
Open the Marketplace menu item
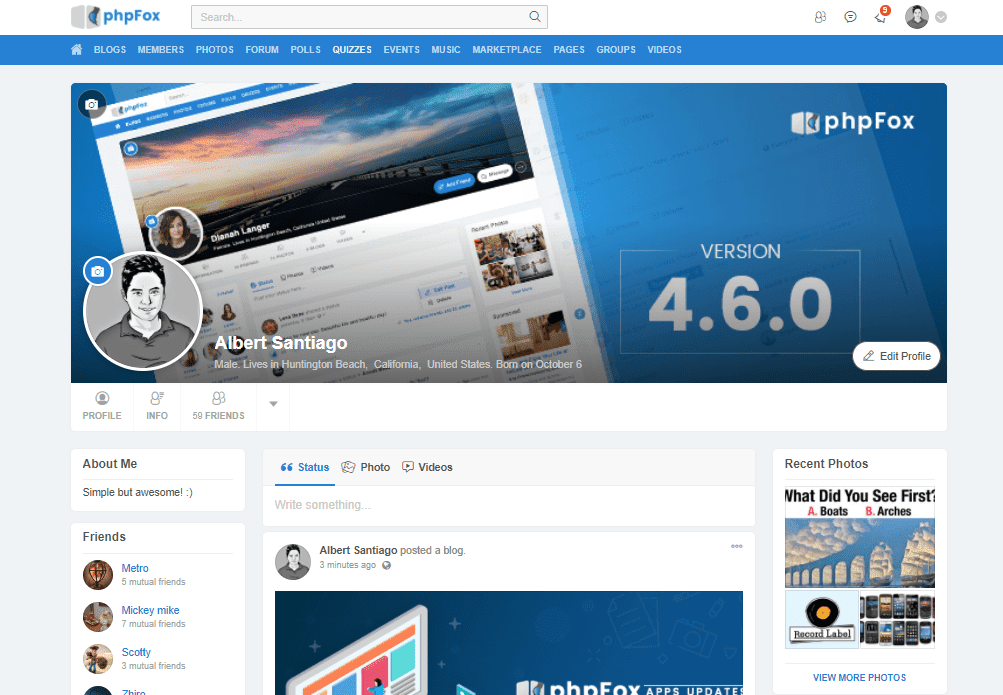507,50
